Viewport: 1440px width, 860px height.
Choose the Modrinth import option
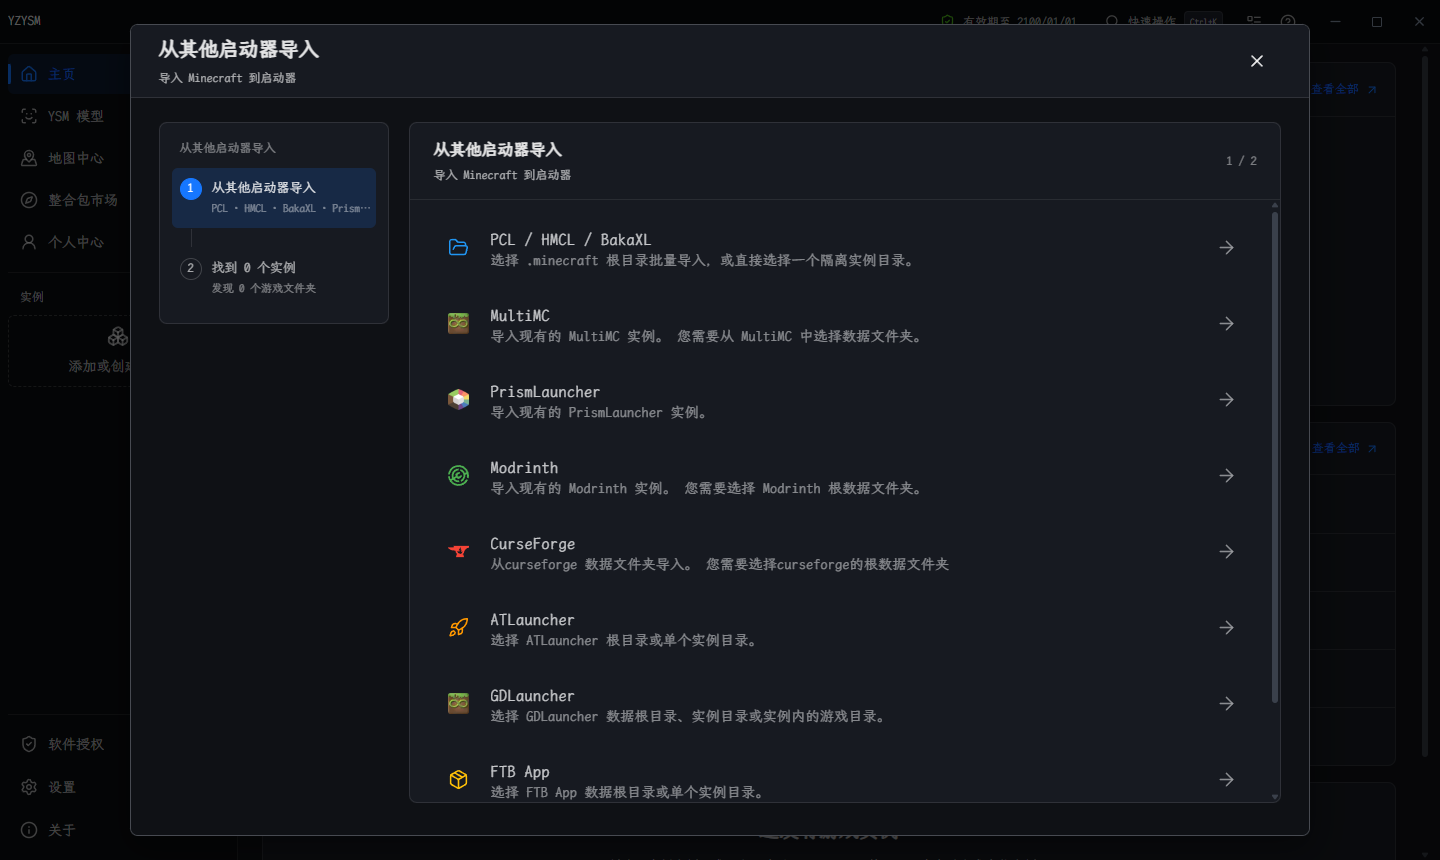point(841,476)
